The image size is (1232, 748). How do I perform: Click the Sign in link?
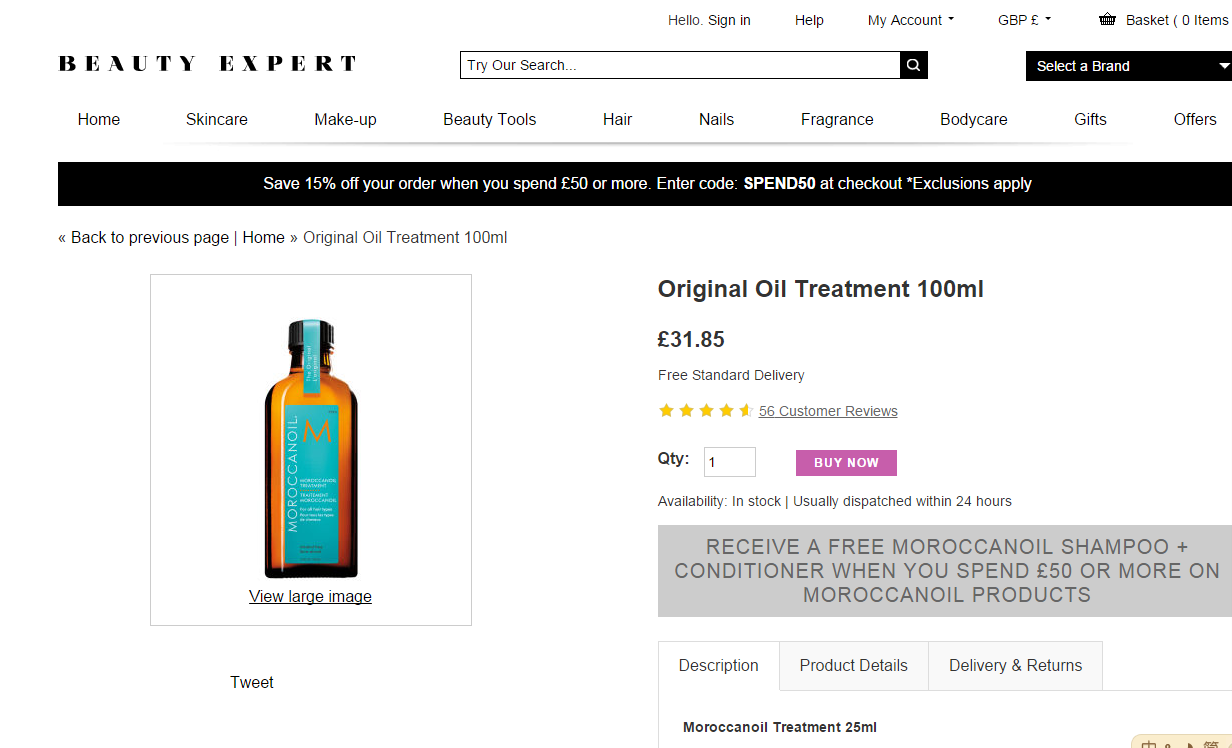pyautogui.click(x=729, y=20)
